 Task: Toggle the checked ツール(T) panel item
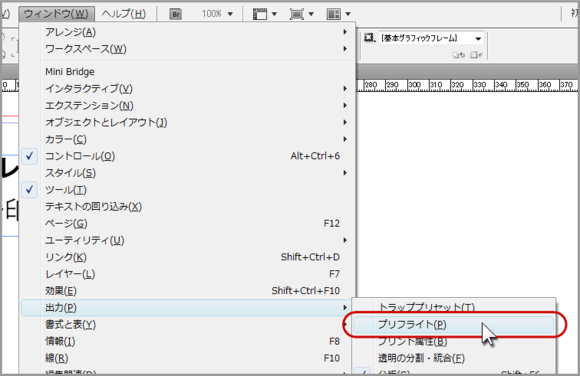[x=188, y=190]
